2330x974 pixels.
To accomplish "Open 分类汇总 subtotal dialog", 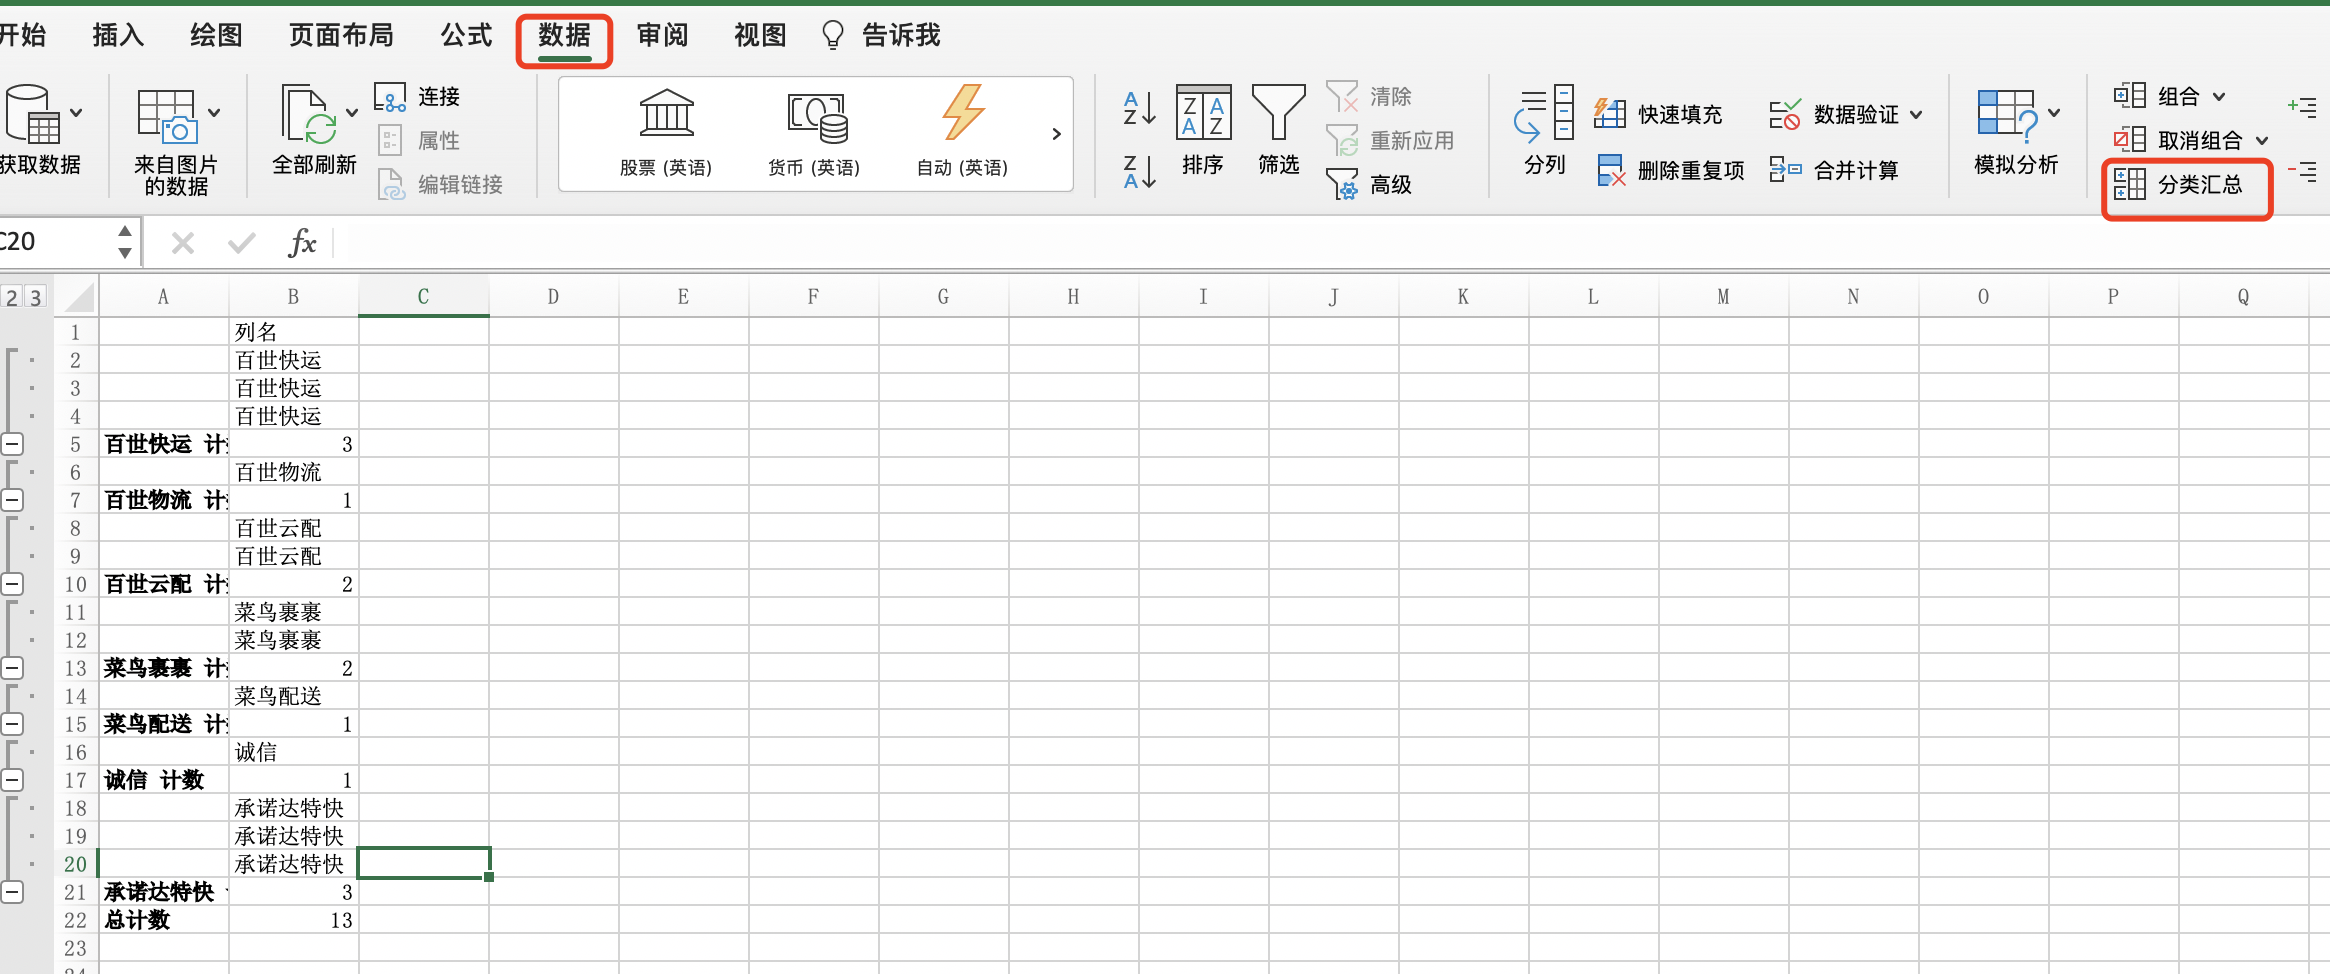I will coord(2178,184).
